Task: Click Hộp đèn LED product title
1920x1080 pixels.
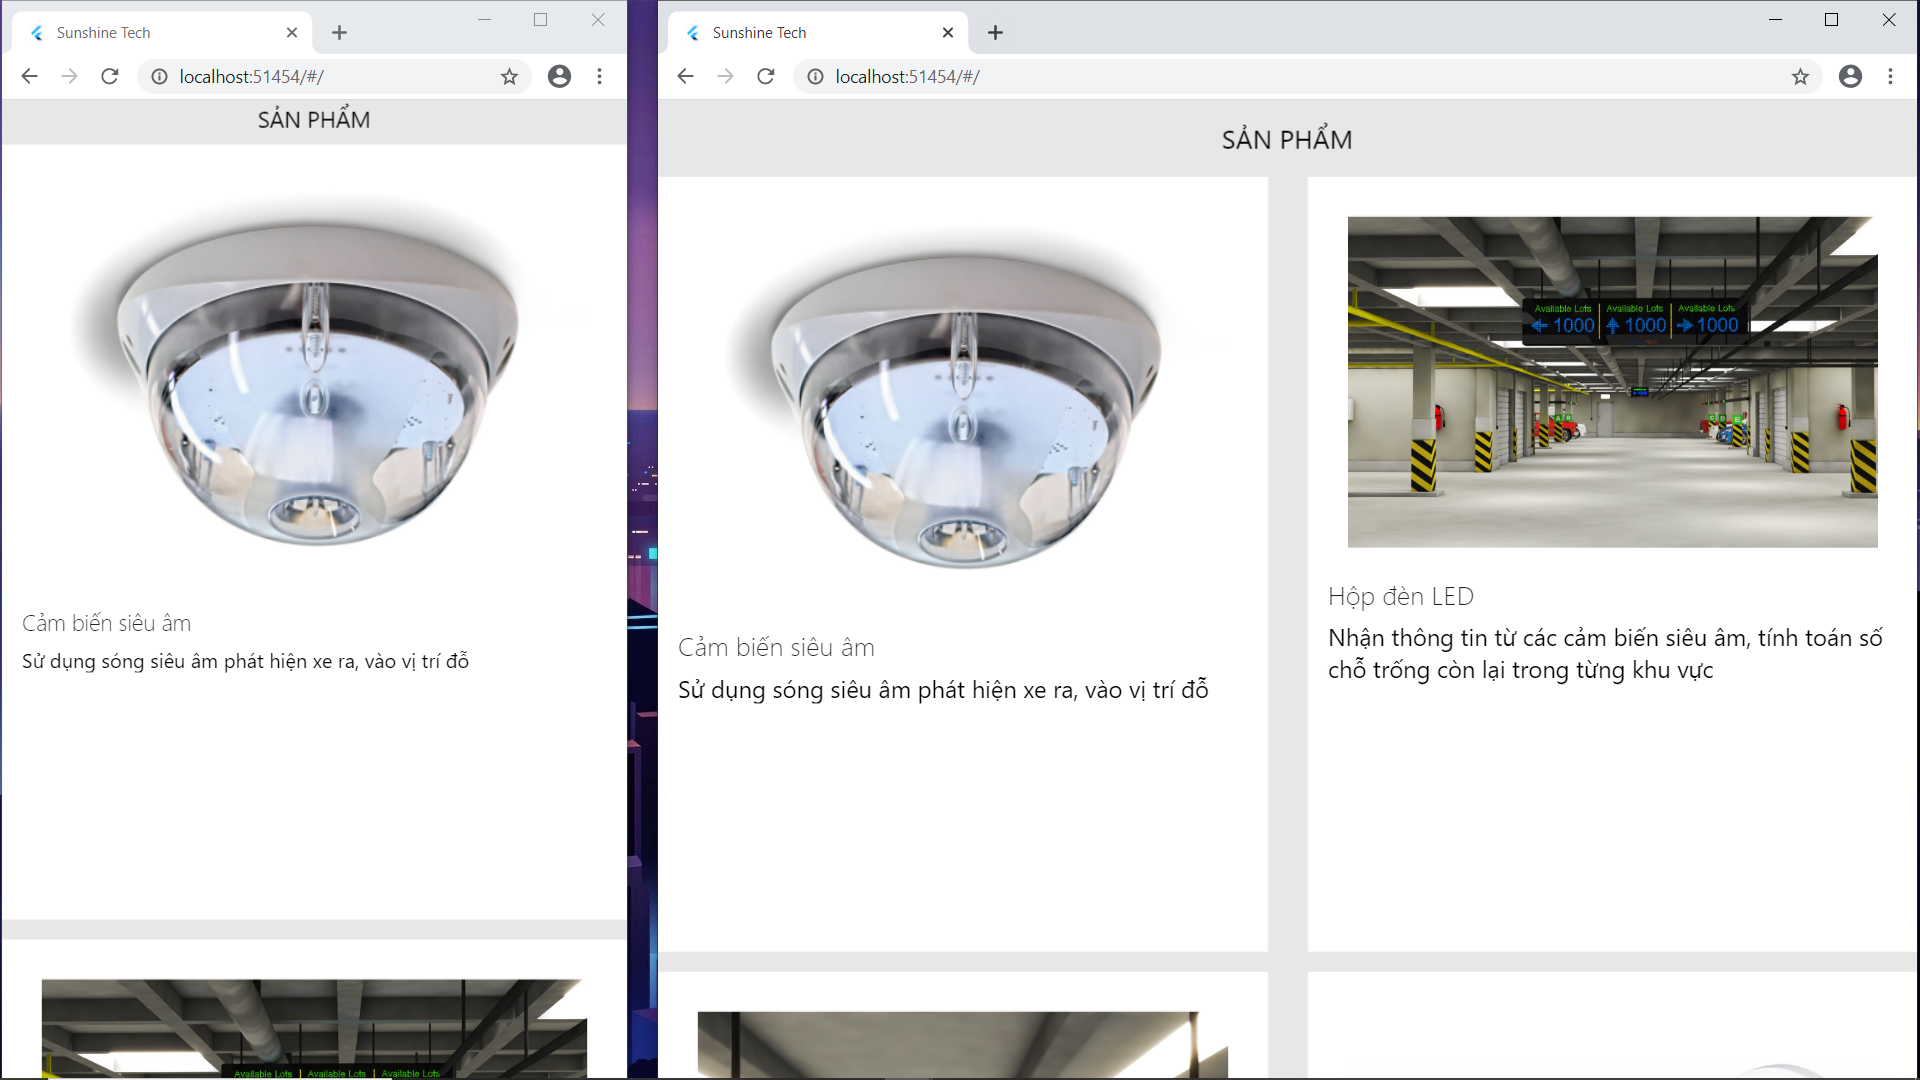Action: [1400, 596]
